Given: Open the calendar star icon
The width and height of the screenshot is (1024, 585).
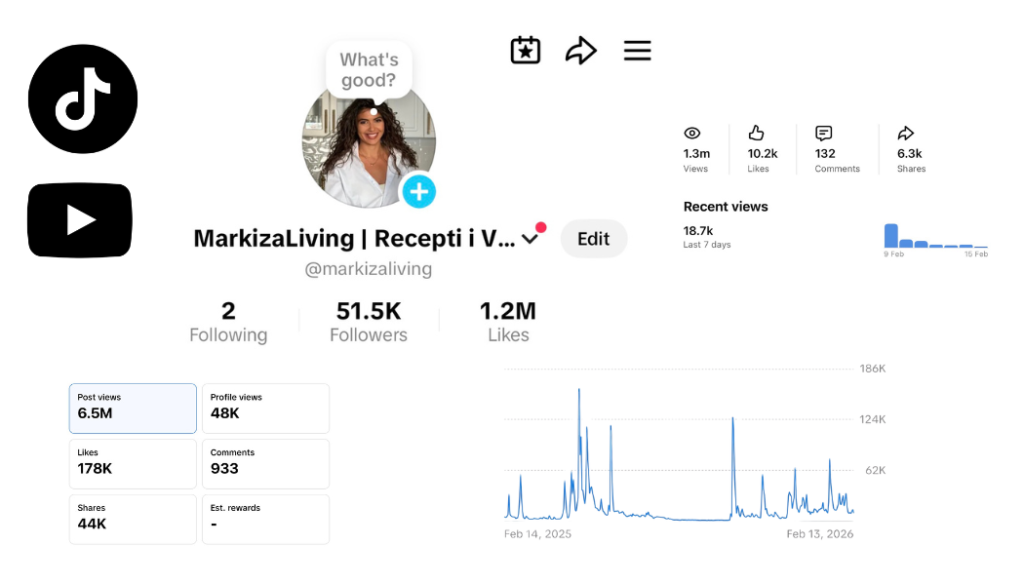Looking at the screenshot, I should point(525,51).
